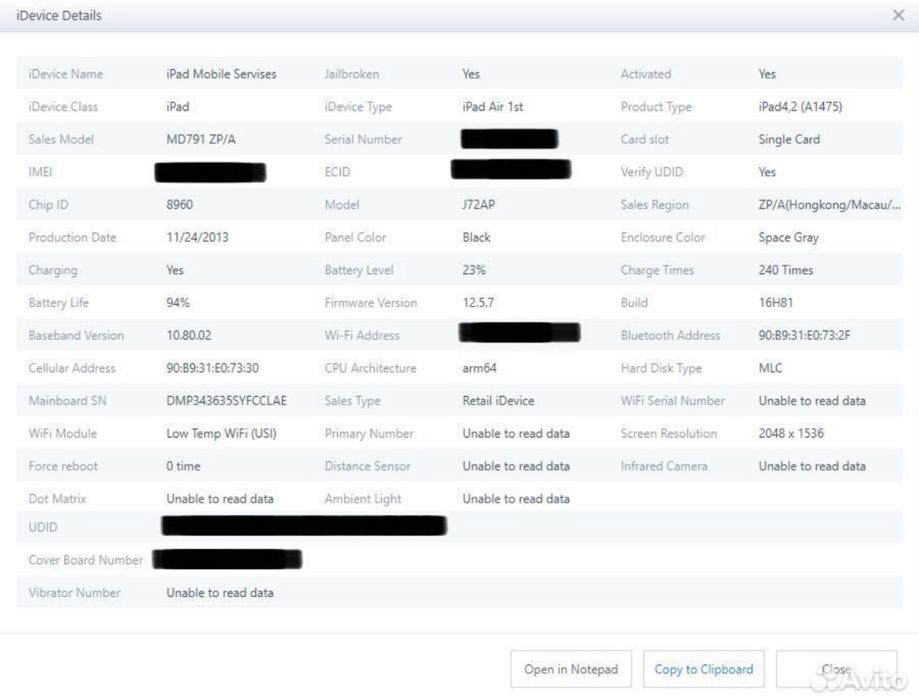Click the force reboot value '0 time'
919x700 pixels.
click(x=183, y=466)
